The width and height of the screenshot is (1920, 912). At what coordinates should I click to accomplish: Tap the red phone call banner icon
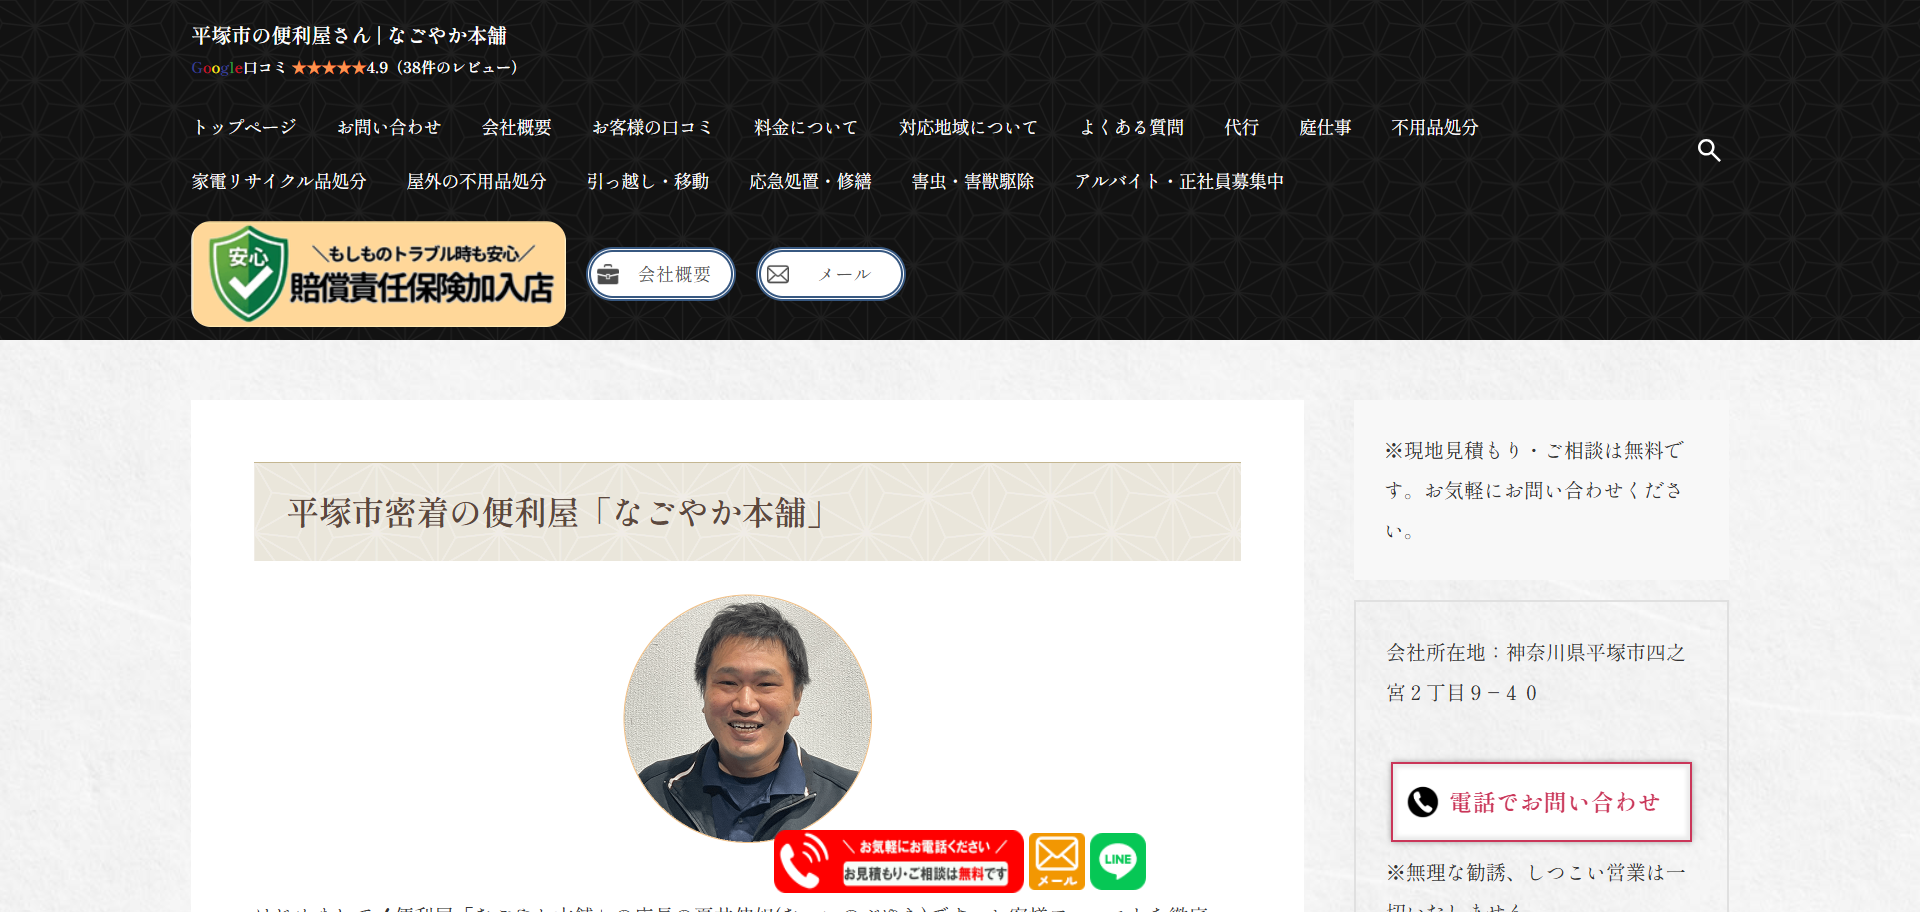(x=898, y=861)
